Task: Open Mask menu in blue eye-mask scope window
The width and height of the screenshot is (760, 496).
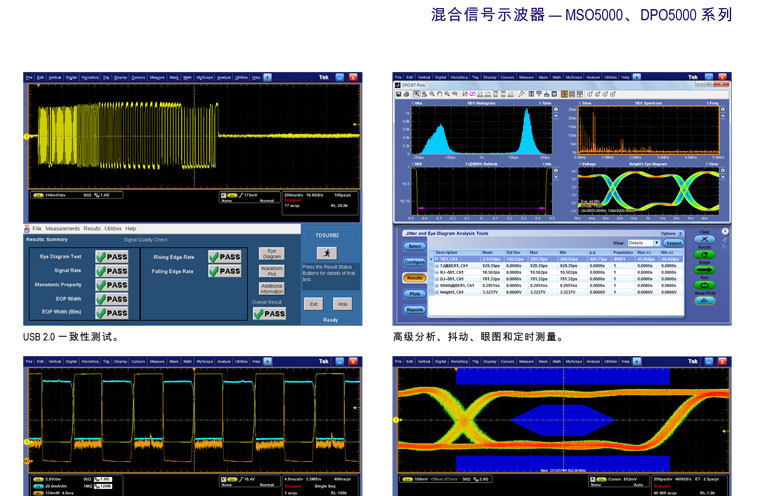Action: tap(543, 361)
